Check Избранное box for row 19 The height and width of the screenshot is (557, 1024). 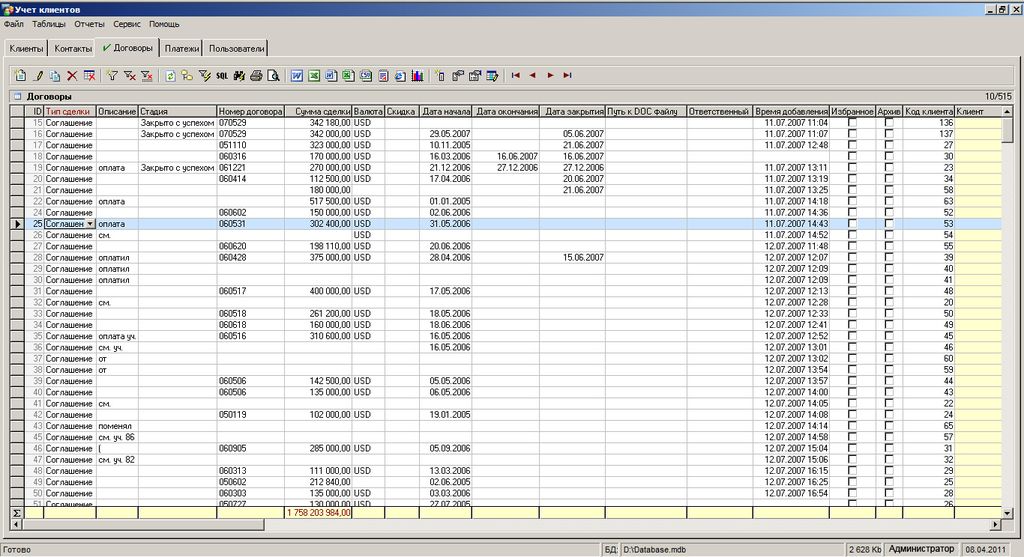tap(852, 168)
